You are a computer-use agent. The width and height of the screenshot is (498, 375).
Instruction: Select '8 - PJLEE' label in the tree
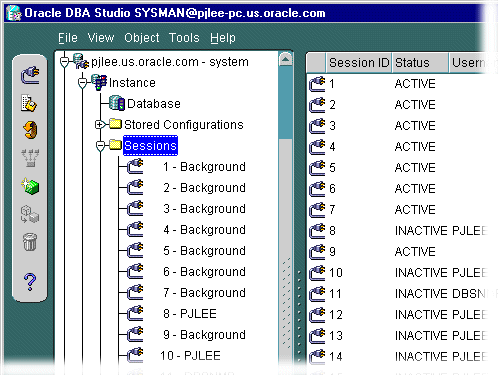click(190, 314)
